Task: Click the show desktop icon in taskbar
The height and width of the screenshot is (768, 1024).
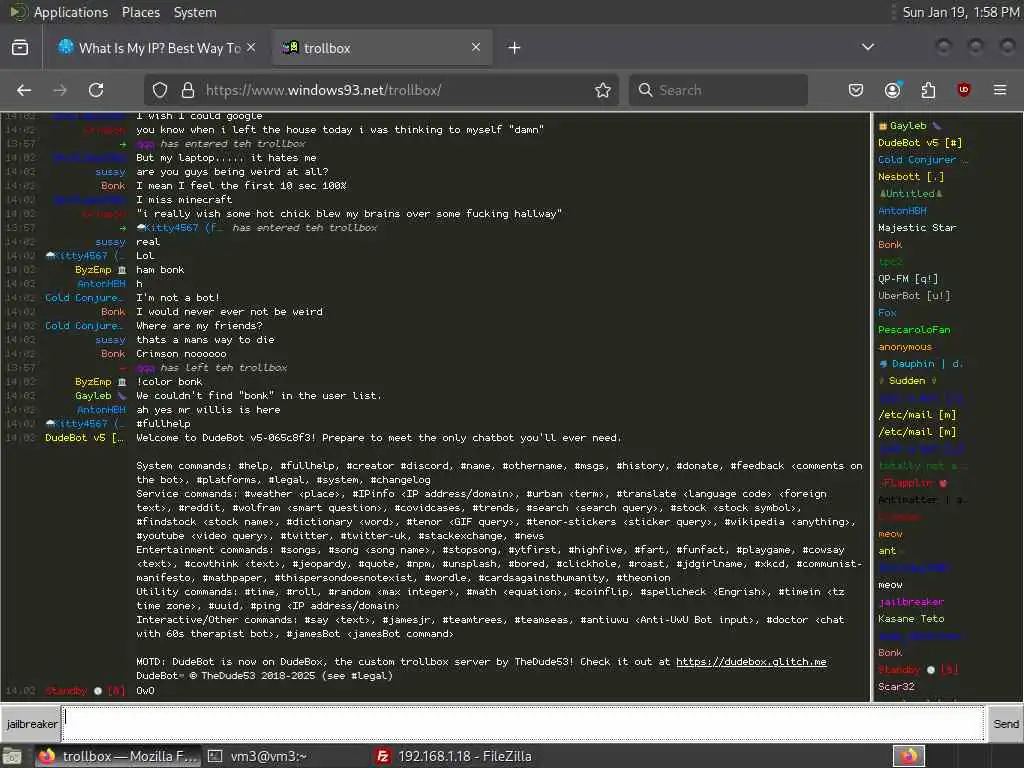Action: [x=12, y=756]
